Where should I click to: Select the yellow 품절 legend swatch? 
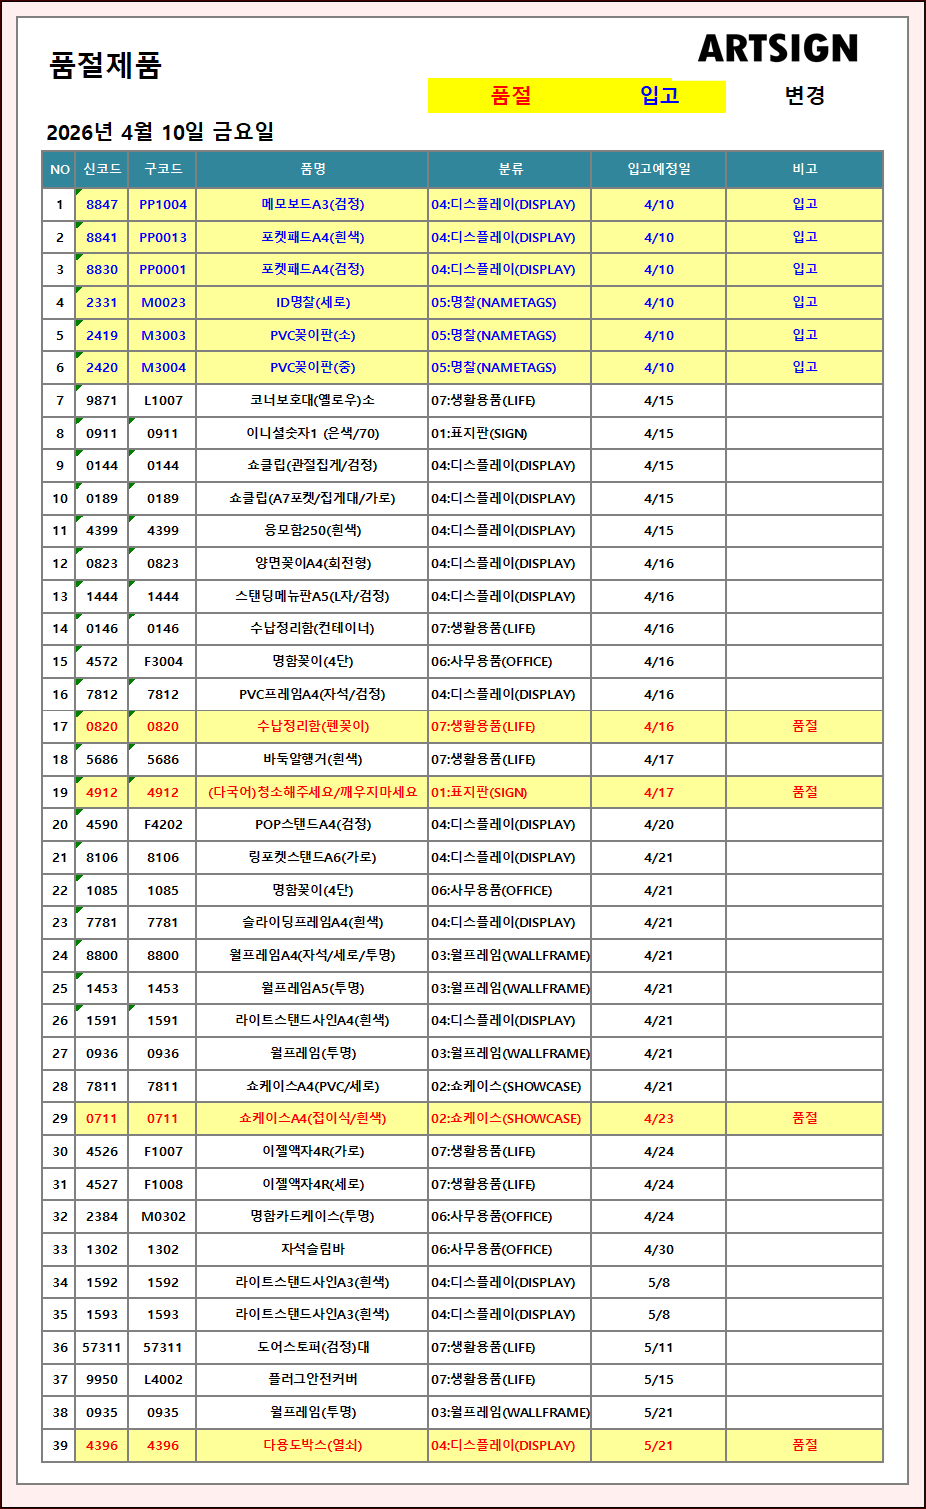point(511,96)
